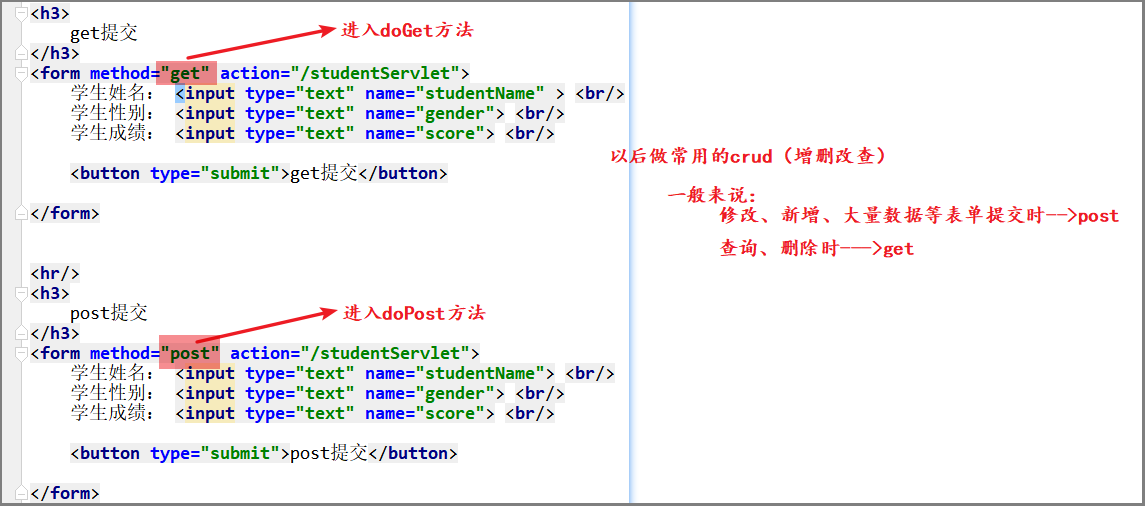Collapse the fold marker beside the second <h3> tag
This screenshot has height=506, width=1145.
tap(22, 293)
